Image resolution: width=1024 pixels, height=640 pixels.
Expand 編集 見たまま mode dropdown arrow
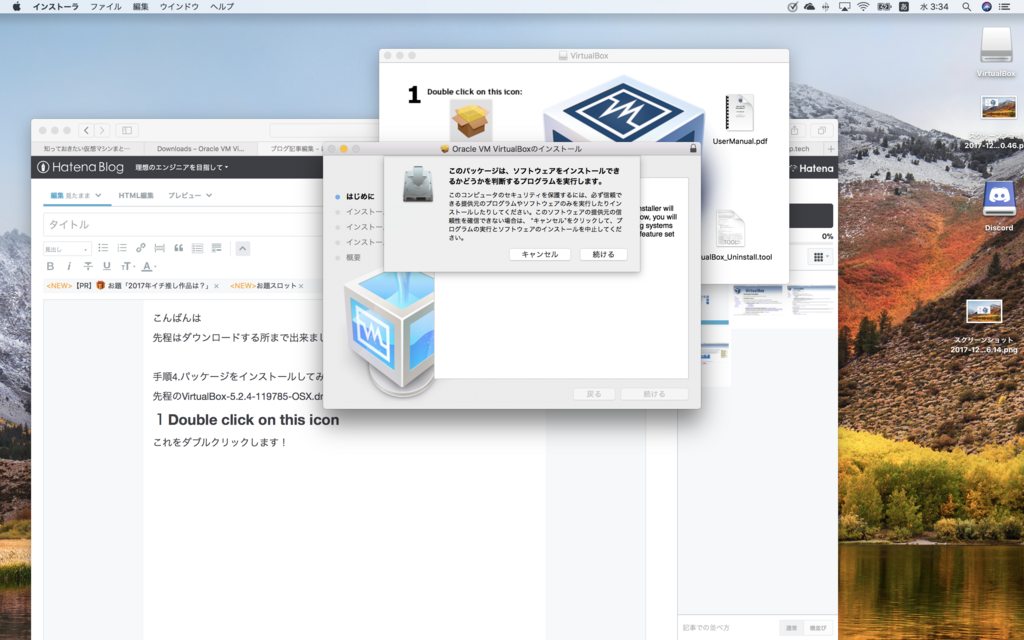pos(98,195)
